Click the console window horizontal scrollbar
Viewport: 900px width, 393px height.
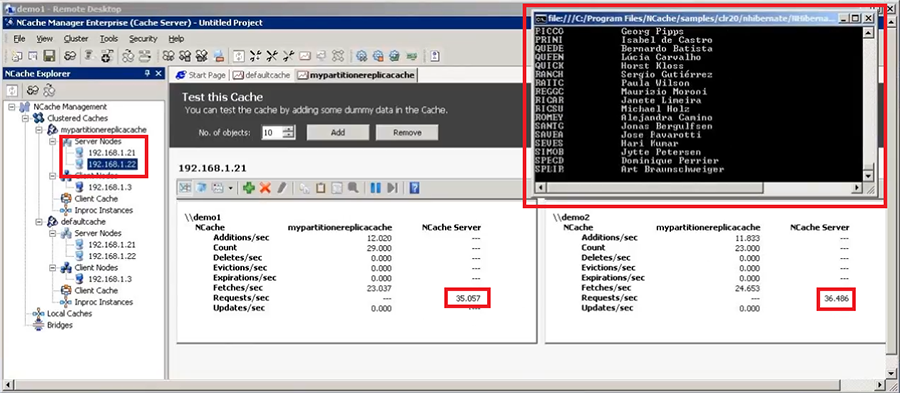699,188
